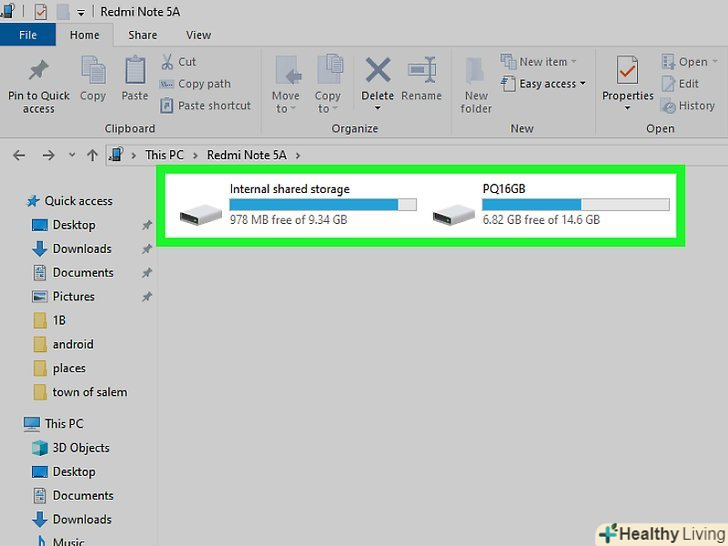
Task: Click This PC in the address breadcrumb
Action: [164, 155]
